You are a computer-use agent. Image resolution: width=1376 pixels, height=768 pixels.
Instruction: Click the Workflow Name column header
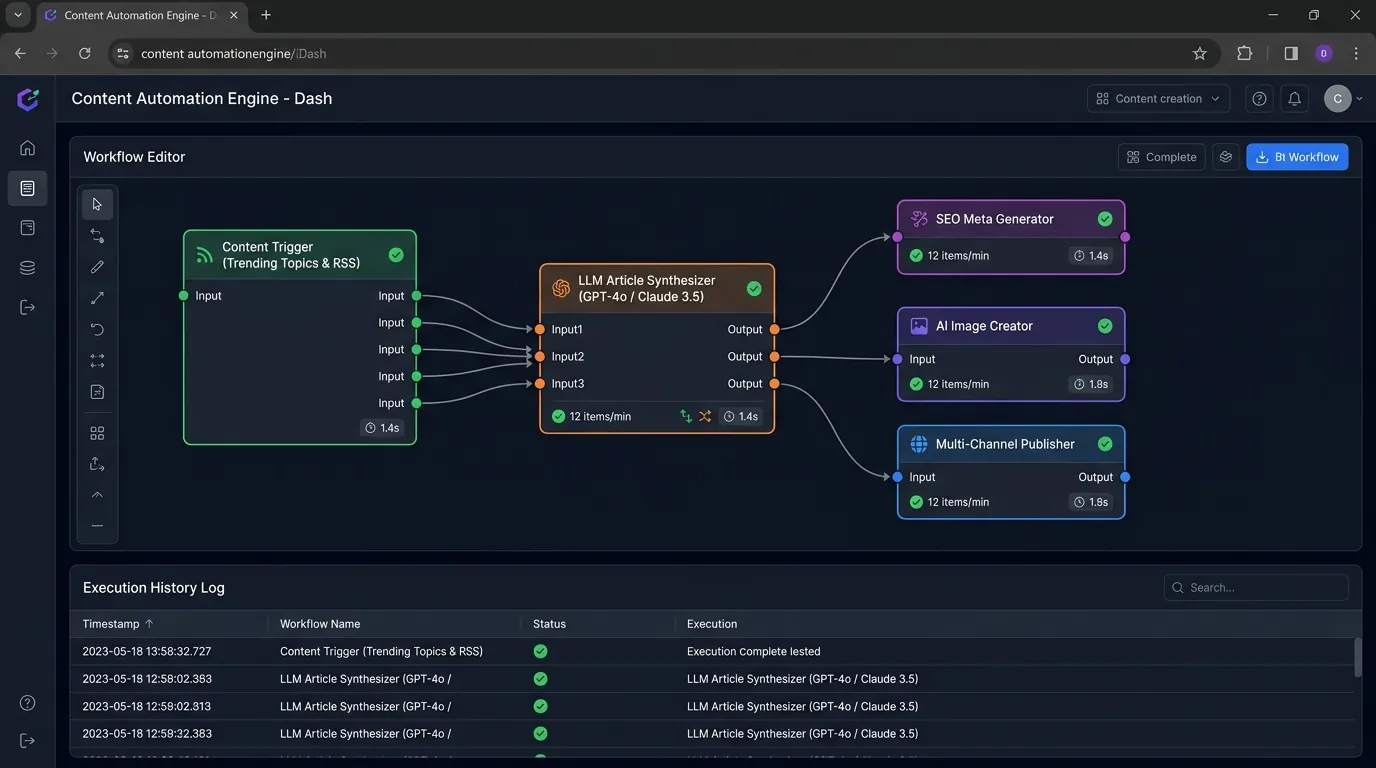320,624
